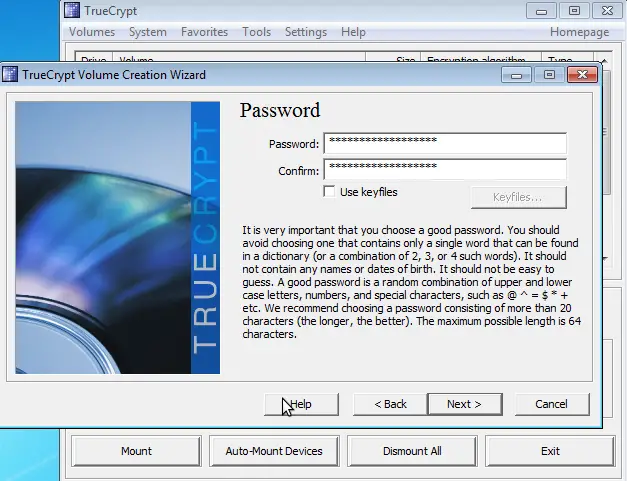The image size is (627, 481).
Task: Enable the Use keyfiles checkbox
Action: tap(329, 192)
